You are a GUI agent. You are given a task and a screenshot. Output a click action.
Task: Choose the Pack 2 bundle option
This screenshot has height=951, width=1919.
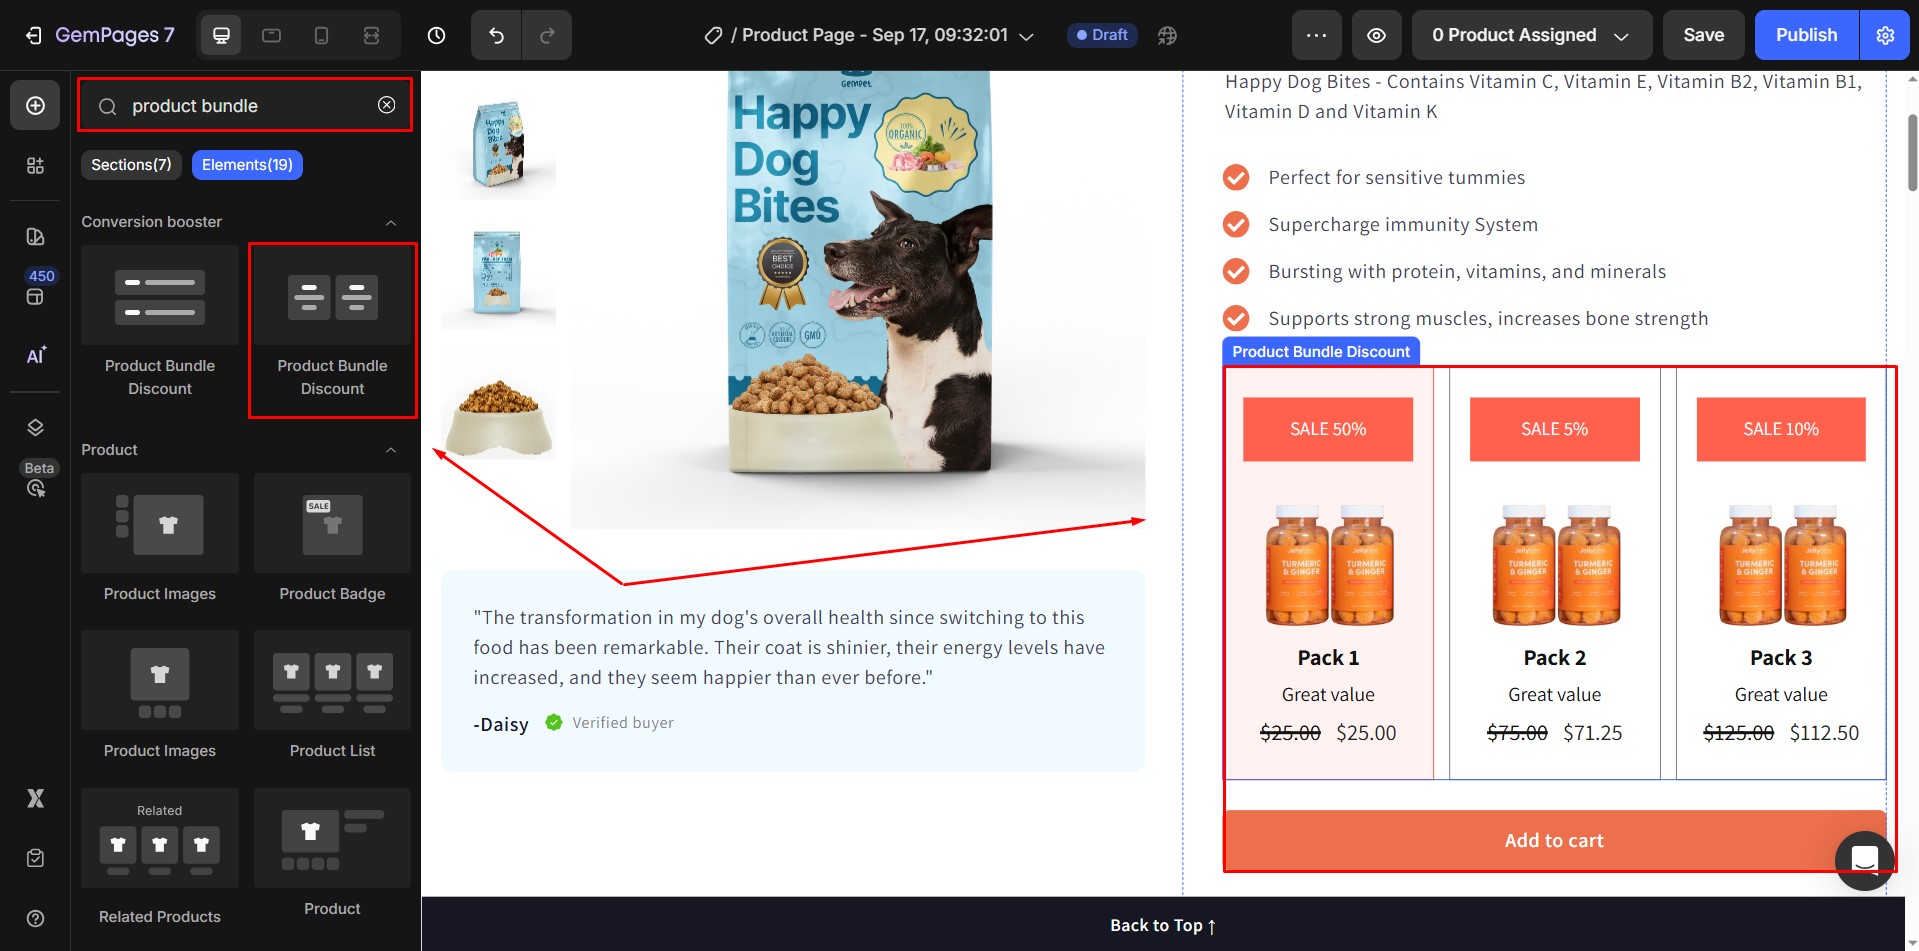pos(1555,573)
